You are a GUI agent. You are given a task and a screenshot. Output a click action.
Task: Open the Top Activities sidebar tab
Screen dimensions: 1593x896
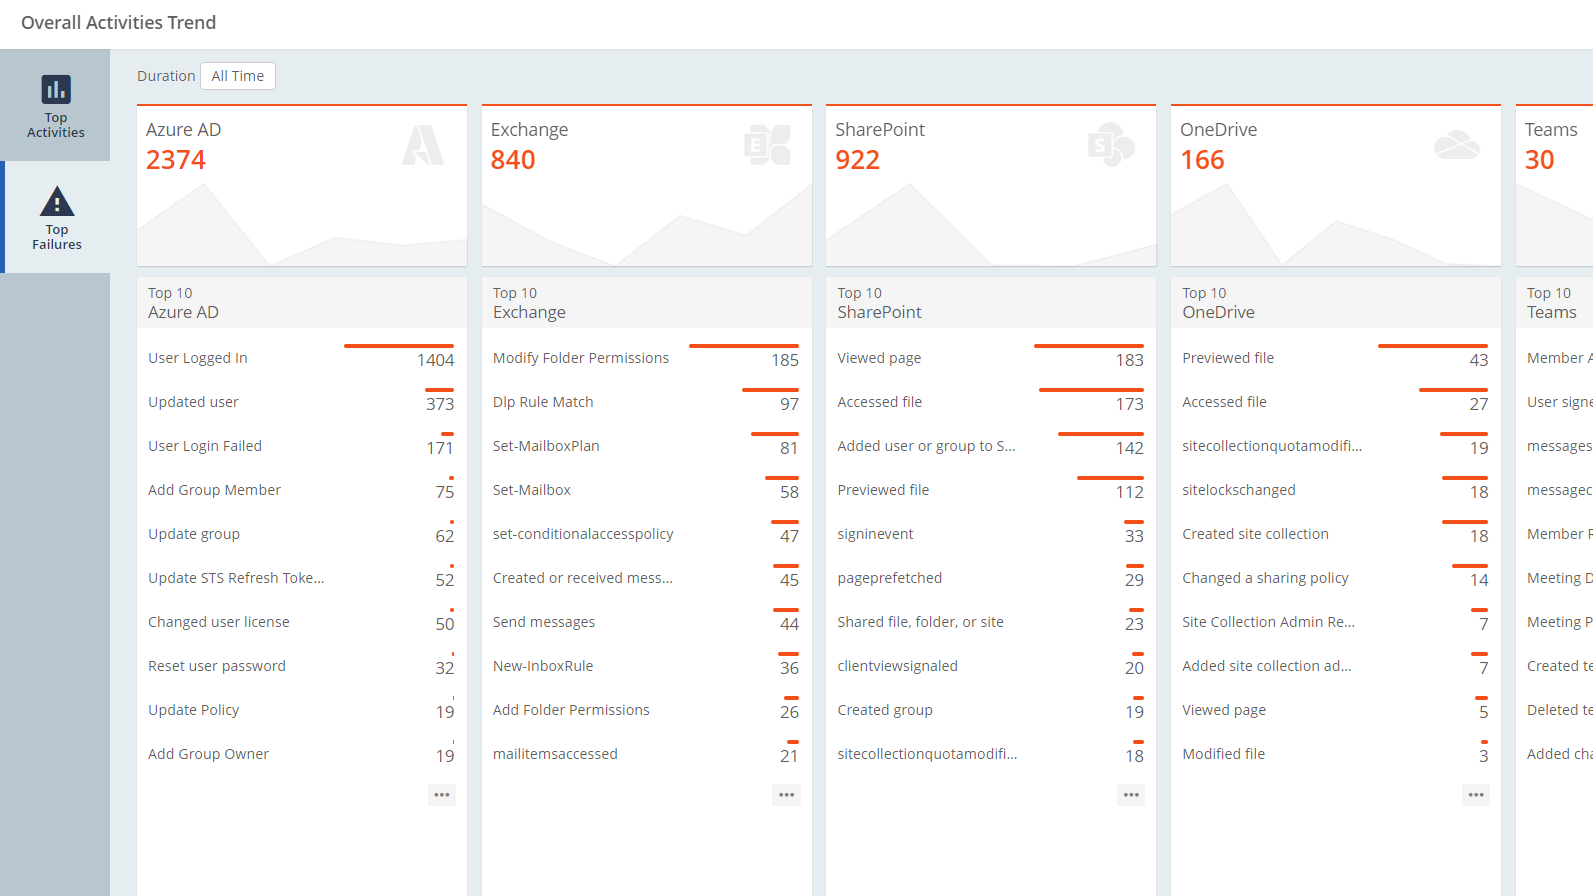(55, 106)
